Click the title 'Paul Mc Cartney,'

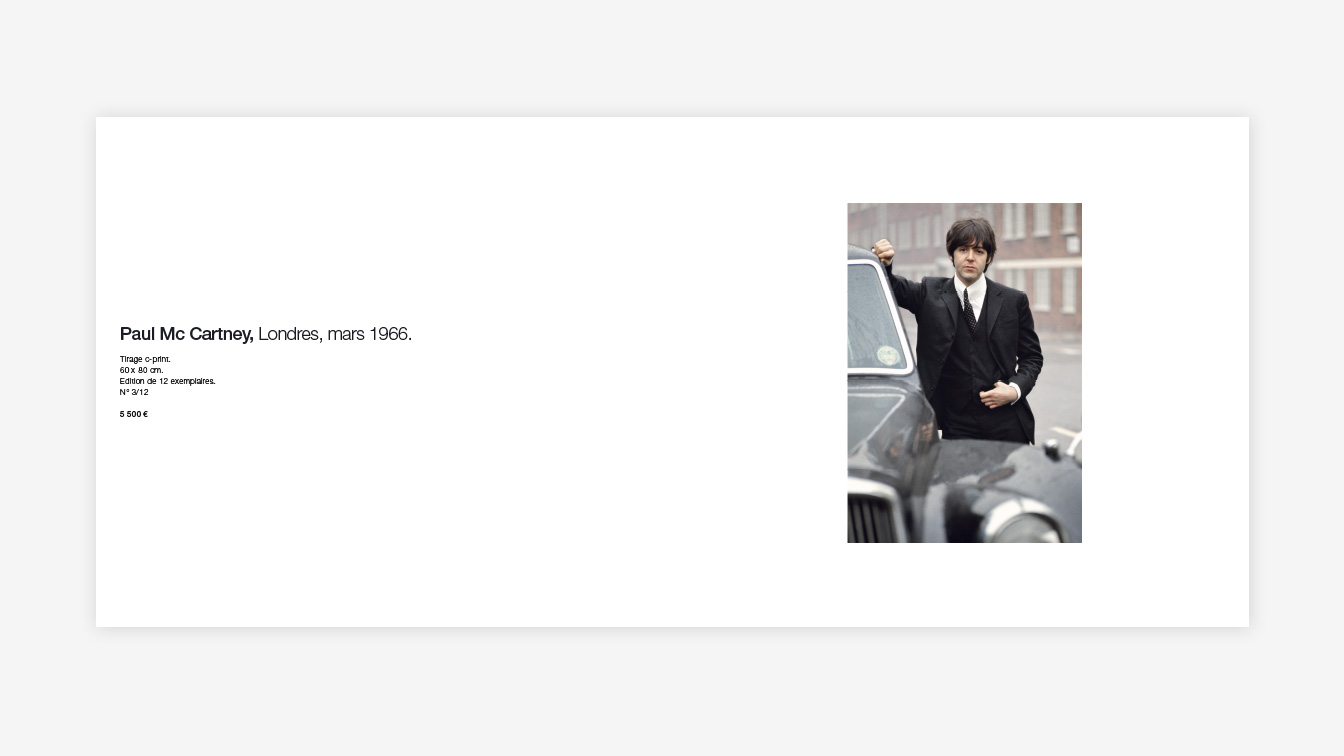(x=186, y=334)
